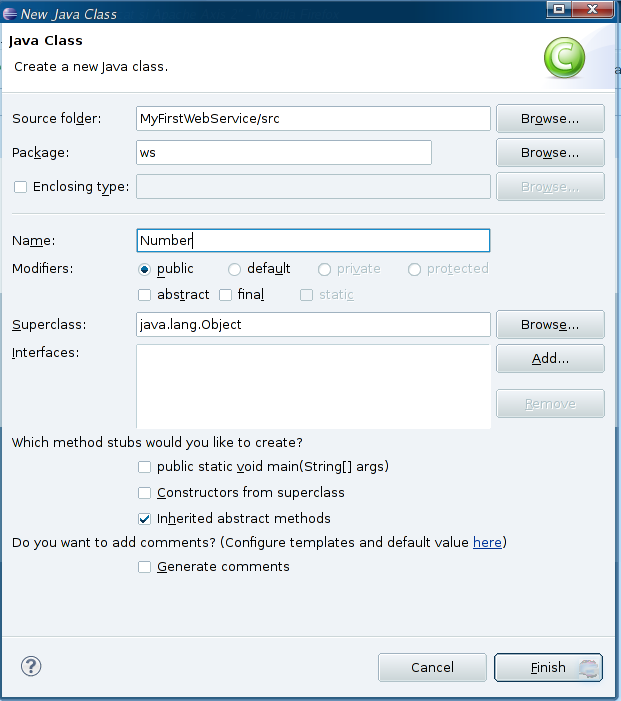
Task: Browse for the Package
Action: pyautogui.click(x=550, y=152)
